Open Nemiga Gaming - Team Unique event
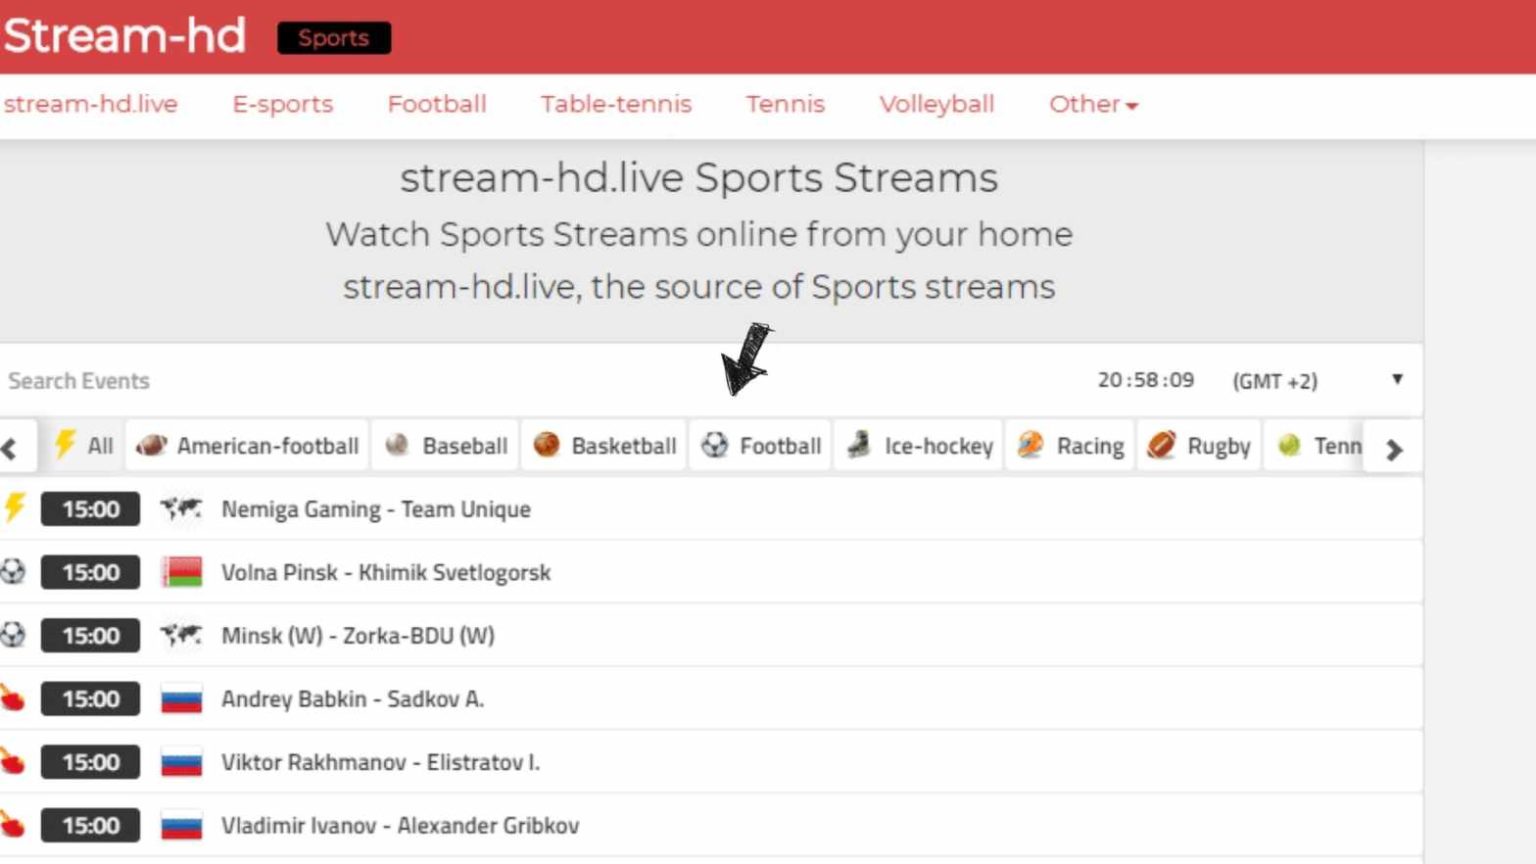1536x864 pixels. coord(375,509)
